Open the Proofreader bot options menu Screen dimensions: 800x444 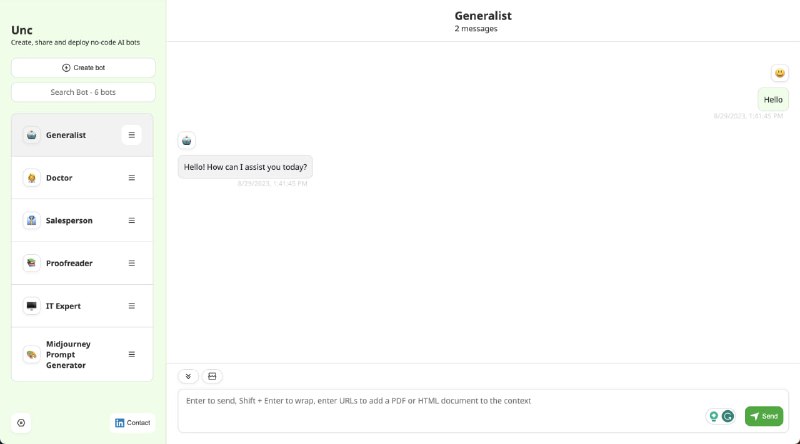(x=132, y=263)
